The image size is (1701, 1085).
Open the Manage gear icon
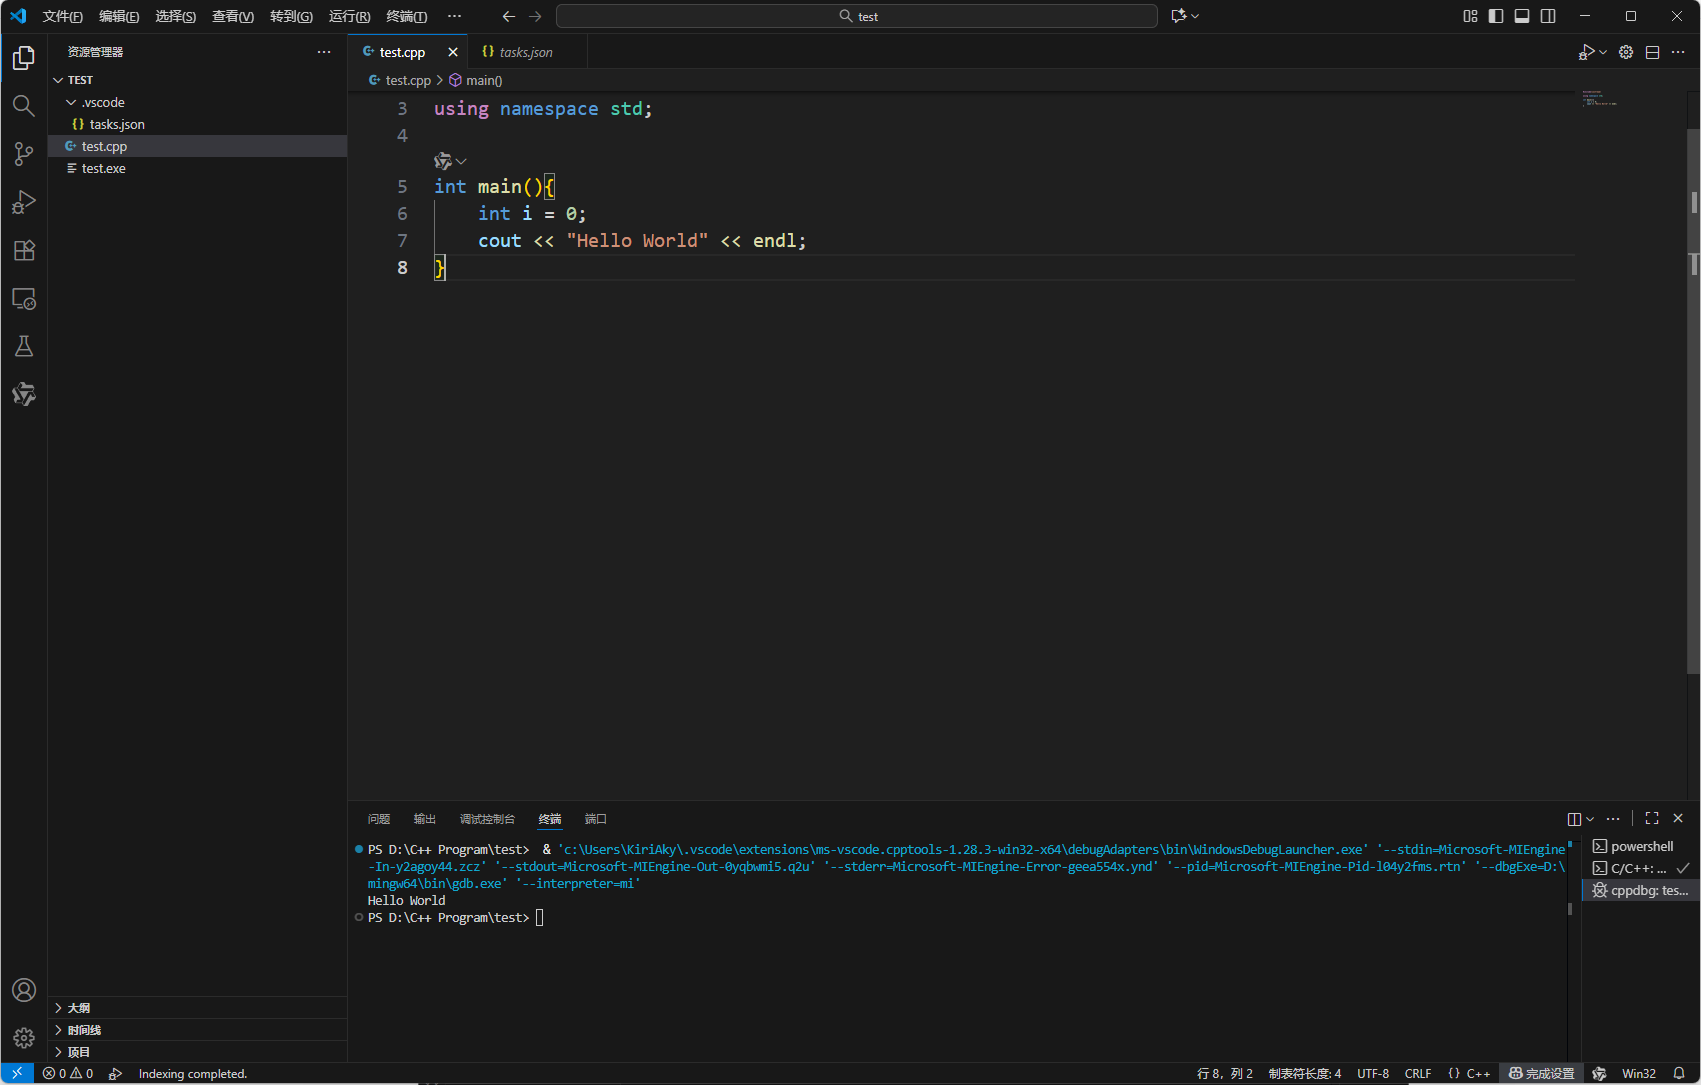click(x=24, y=1038)
